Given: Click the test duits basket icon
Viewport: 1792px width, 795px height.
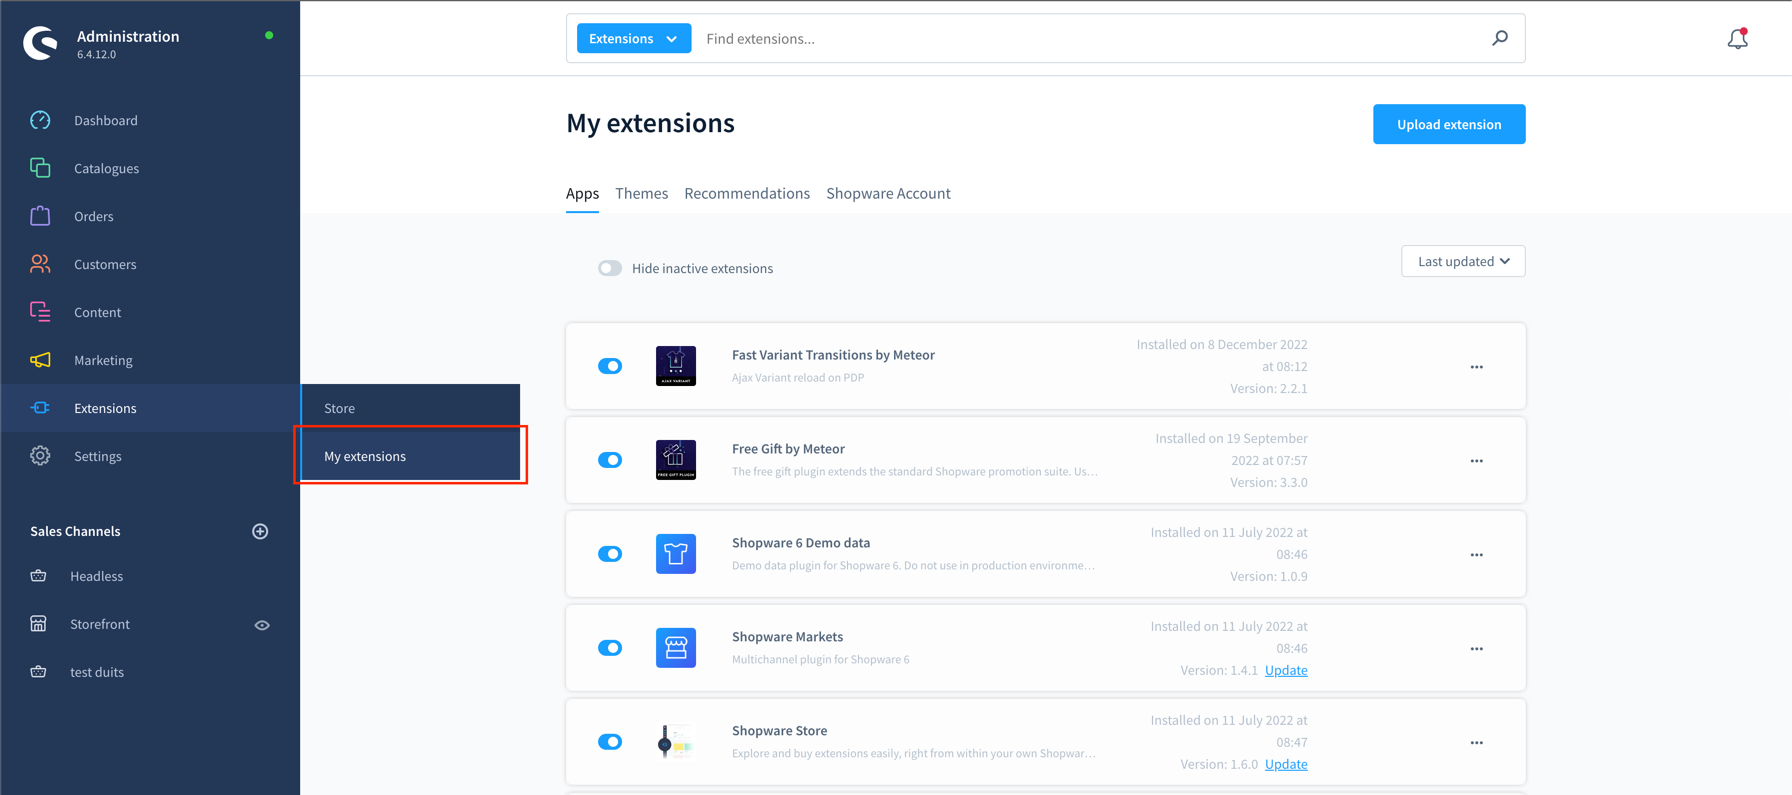Looking at the screenshot, I should (38, 672).
